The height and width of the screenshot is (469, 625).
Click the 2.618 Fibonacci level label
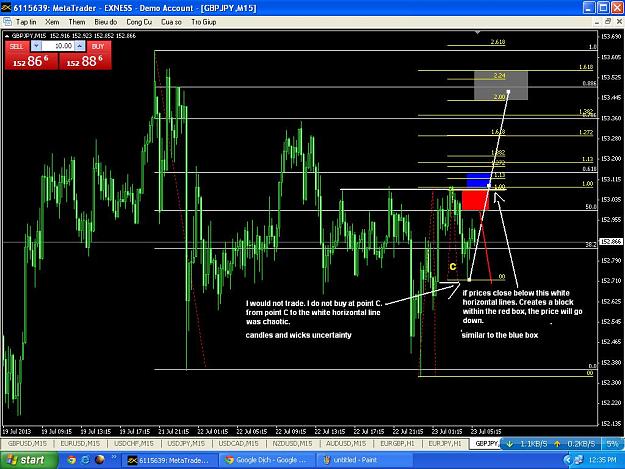[498, 42]
